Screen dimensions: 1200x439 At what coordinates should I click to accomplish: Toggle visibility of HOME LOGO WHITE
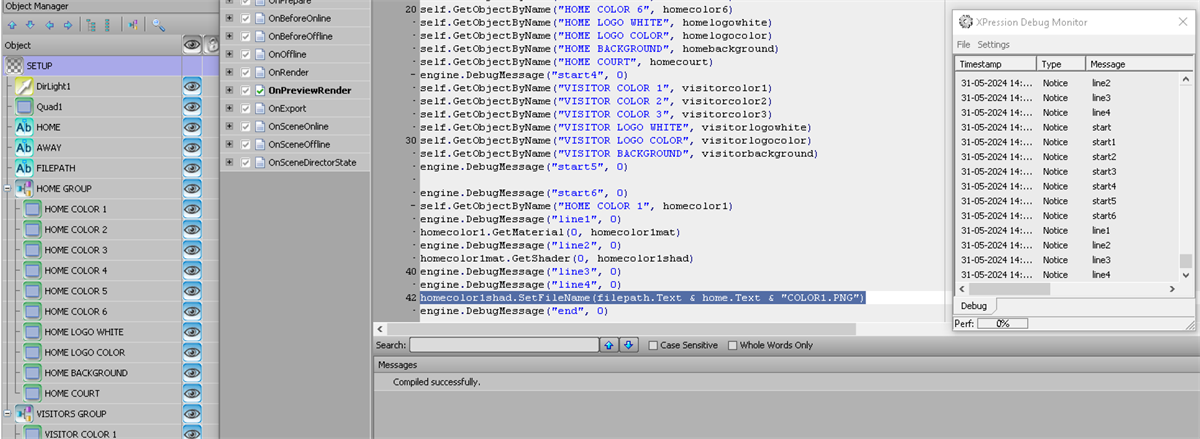tap(192, 331)
